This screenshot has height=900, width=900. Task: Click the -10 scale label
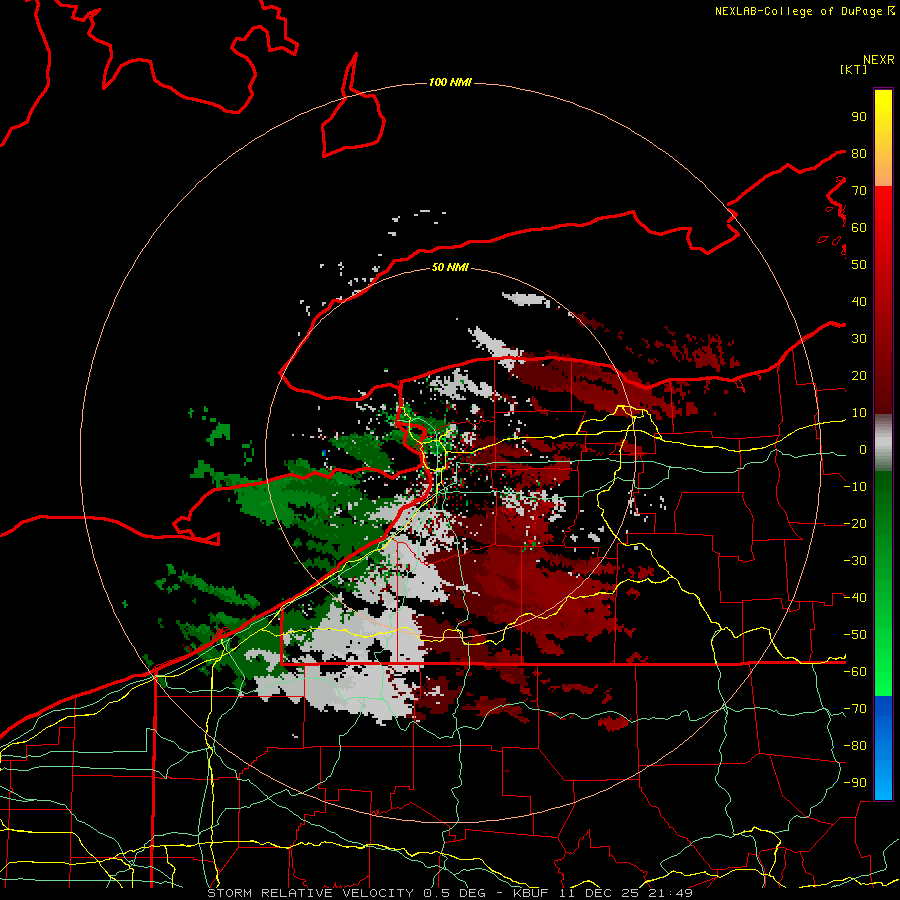(x=855, y=487)
